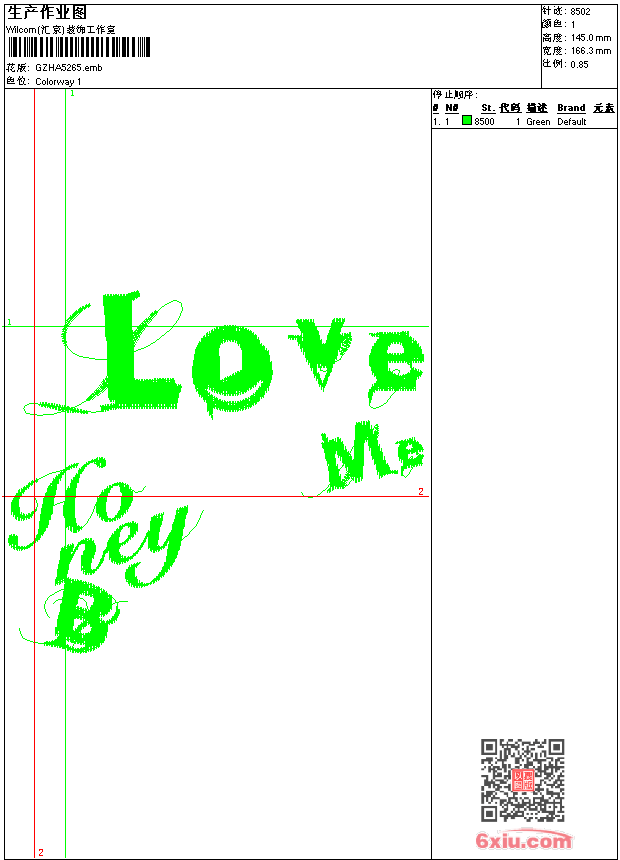
Task: Select the embroidered "Me" lettering
Action: pos(372,455)
